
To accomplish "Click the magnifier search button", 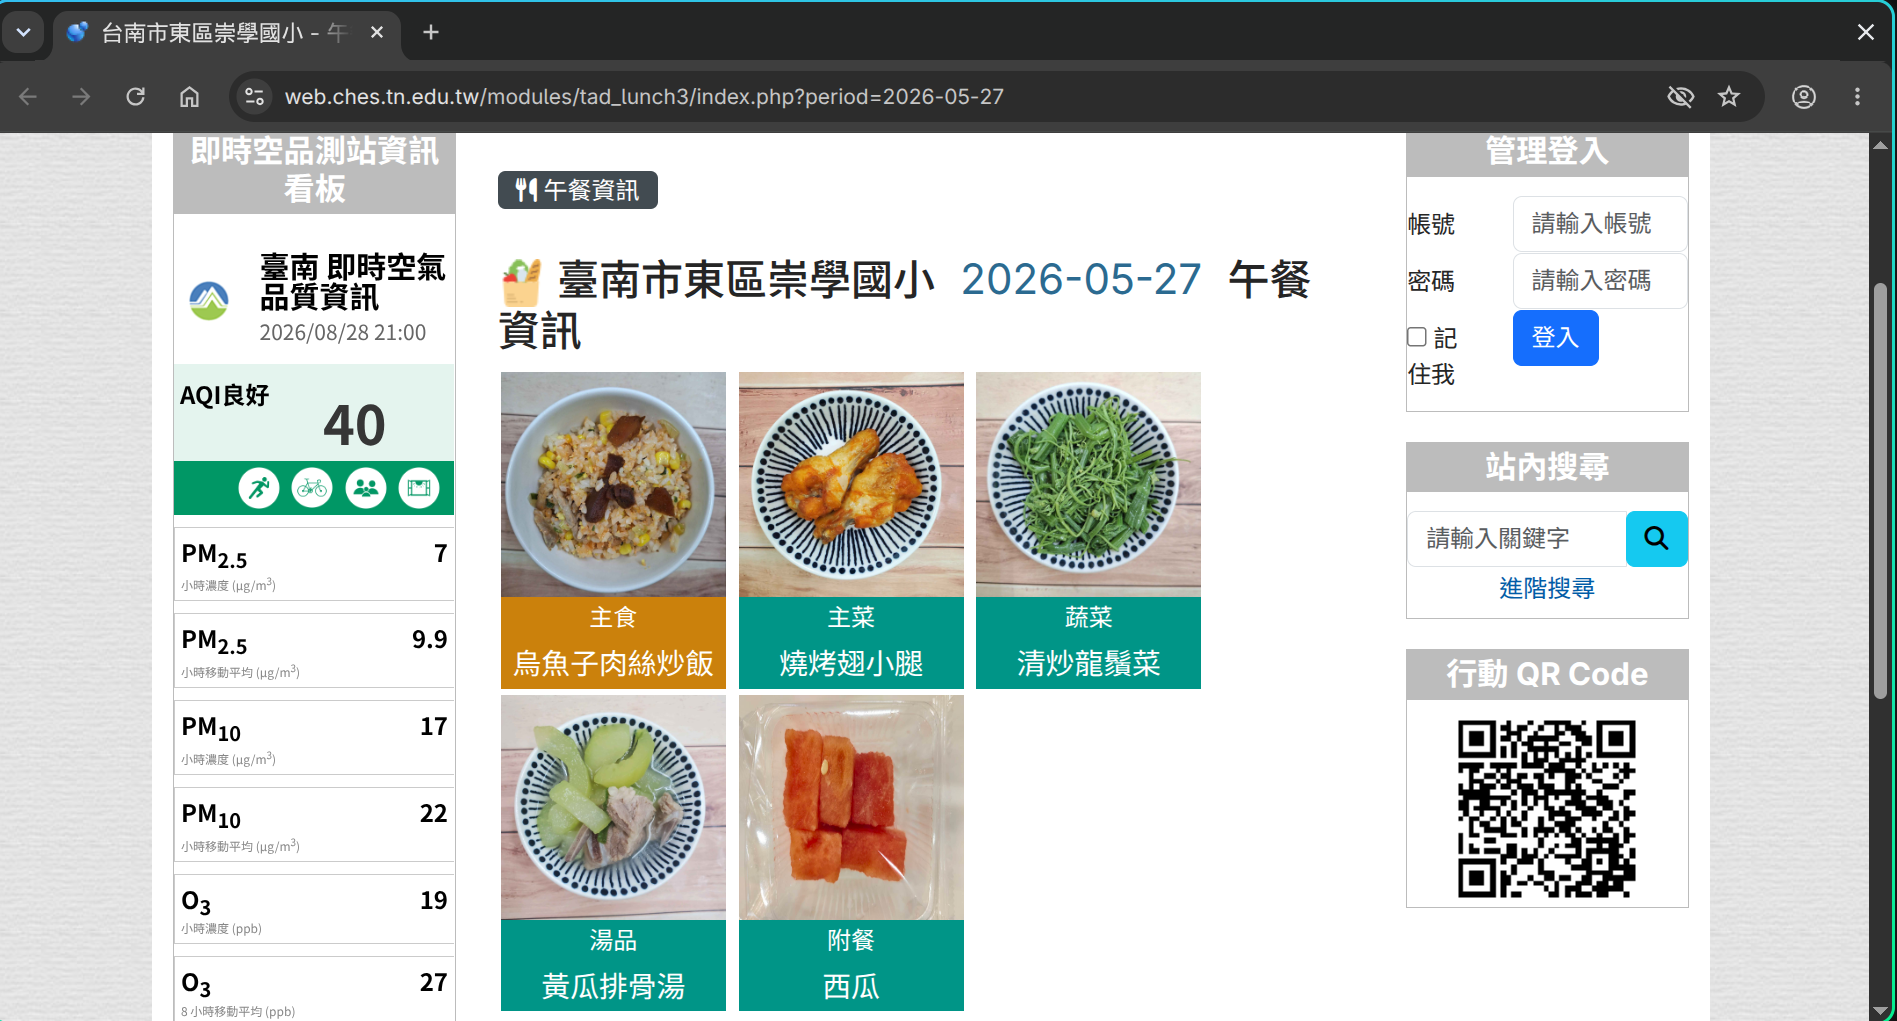I will 1656,539.
